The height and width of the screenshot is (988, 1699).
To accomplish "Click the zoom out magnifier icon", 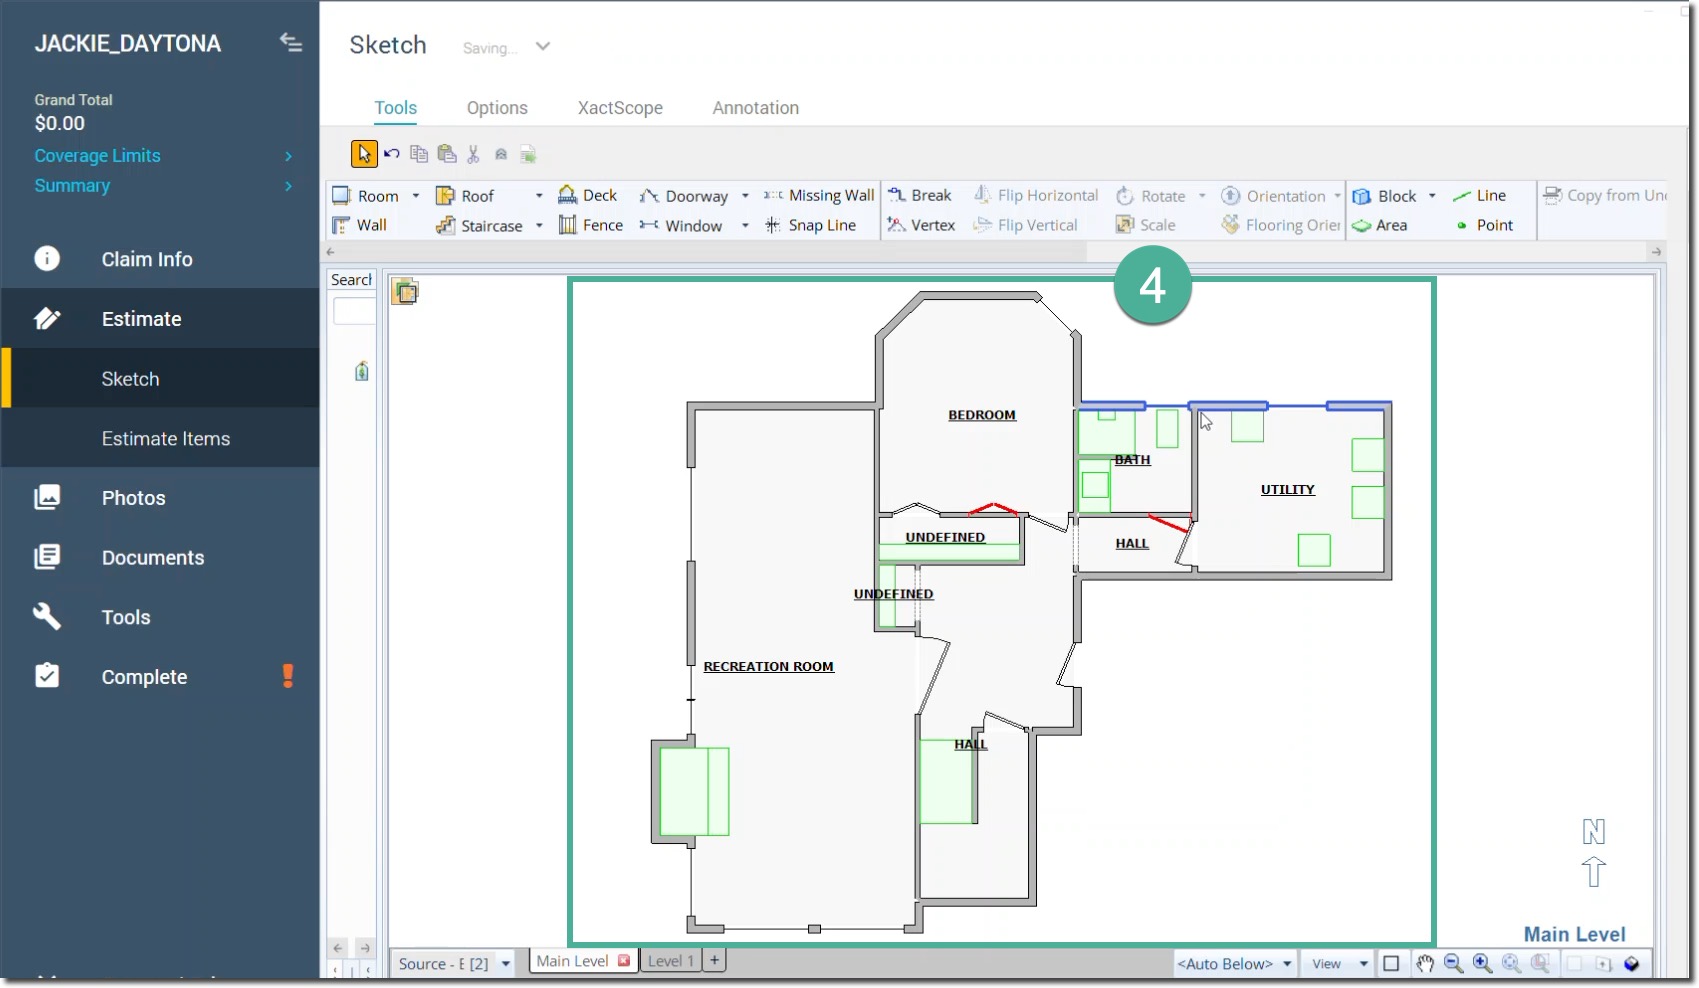I will click(x=1454, y=964).
